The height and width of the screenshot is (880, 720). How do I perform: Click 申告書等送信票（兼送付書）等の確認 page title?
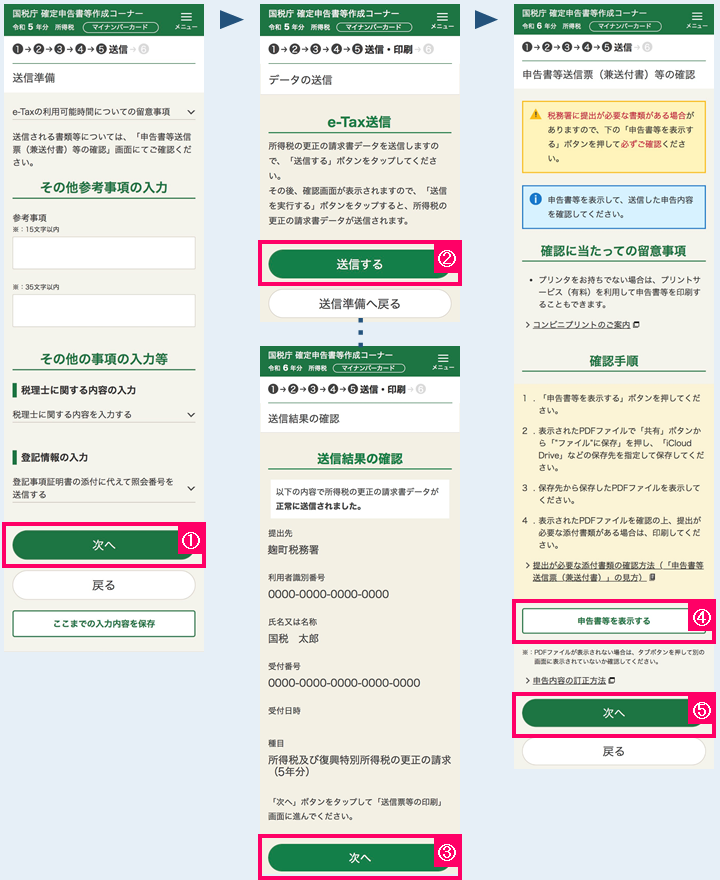[609, 75]
